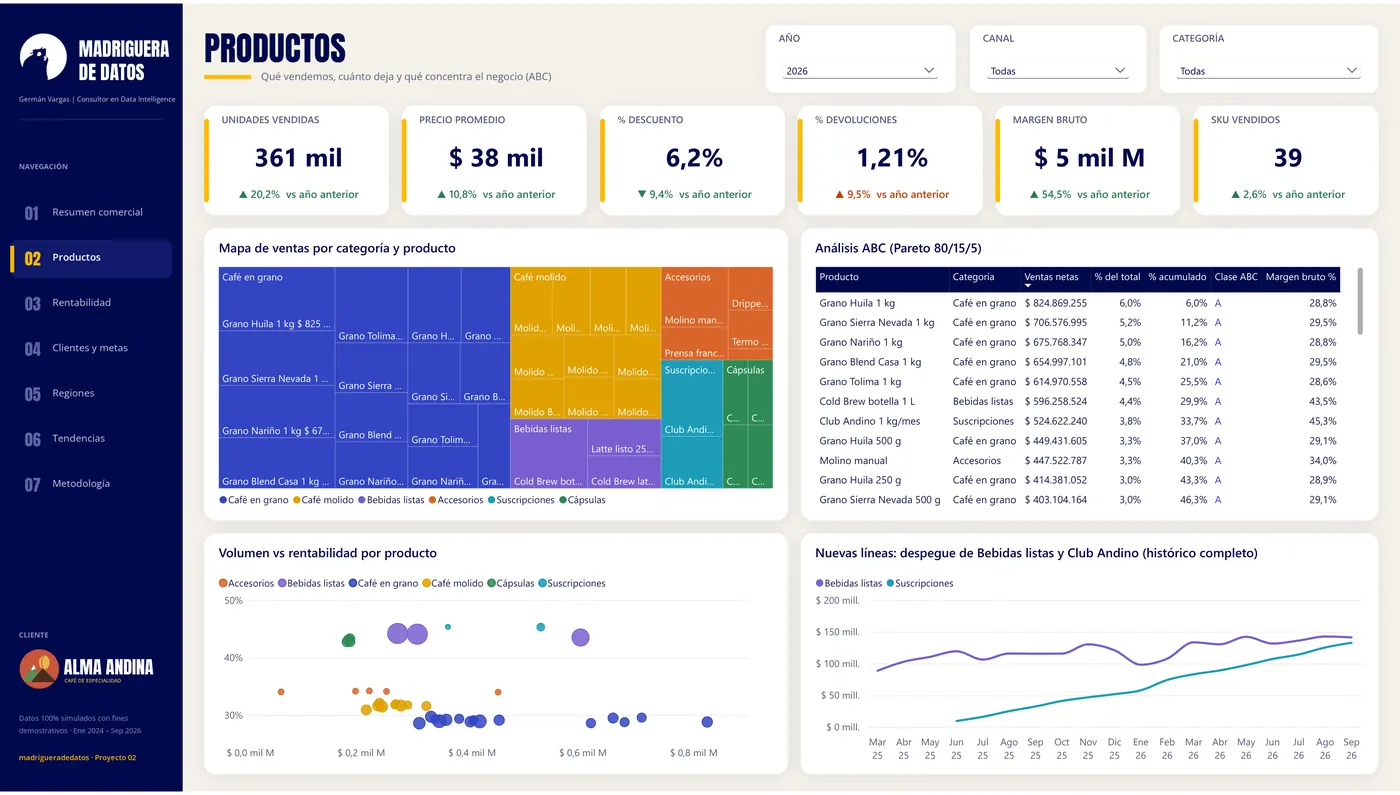Click the Clase ABC column header

tap(1236, 277)
